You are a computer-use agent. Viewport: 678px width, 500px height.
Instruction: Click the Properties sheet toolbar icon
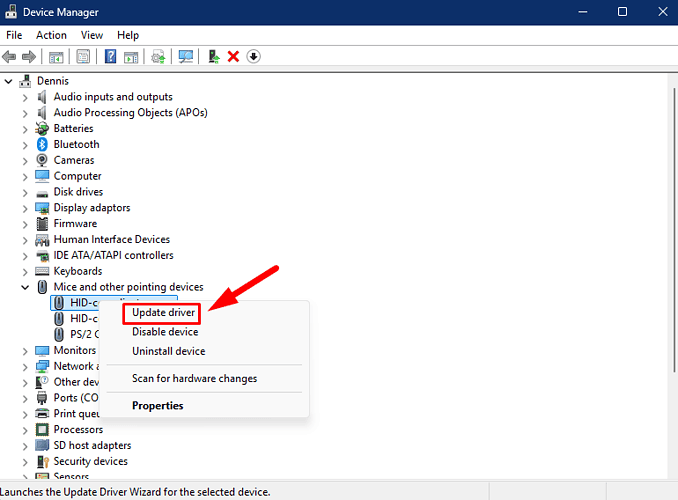click(83, 56)
